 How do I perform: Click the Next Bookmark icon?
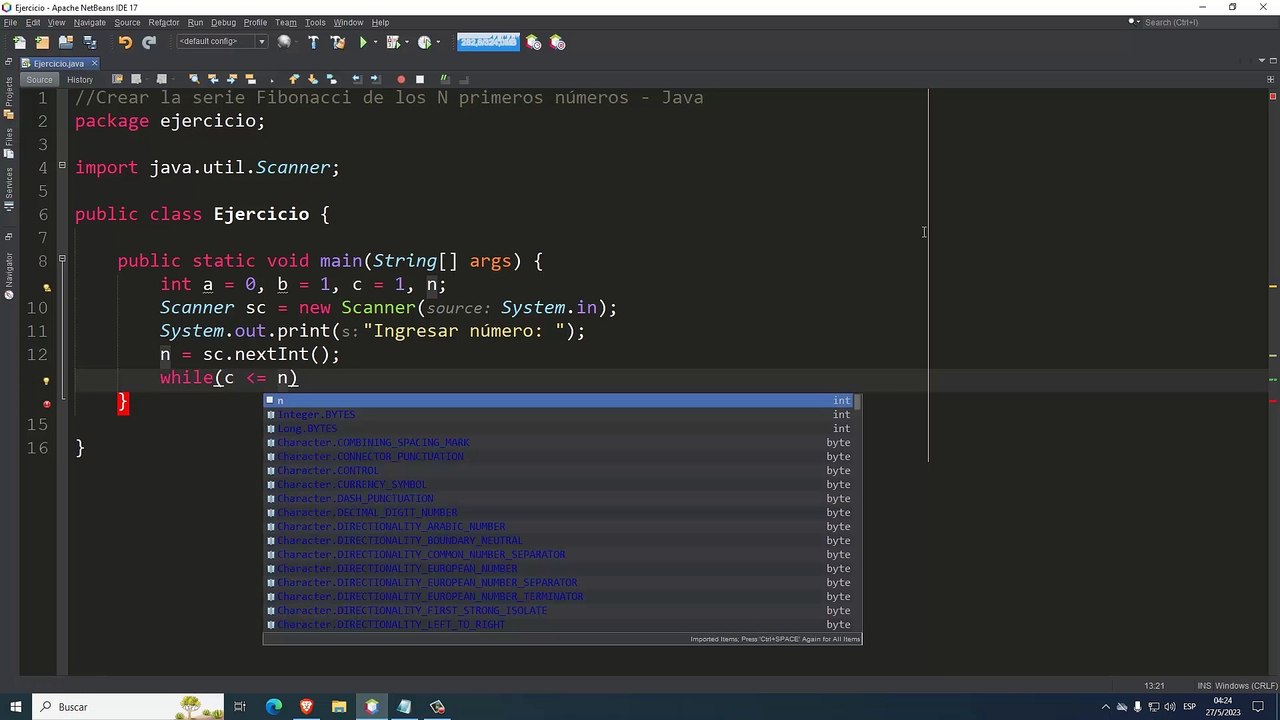tap(313, 79)
